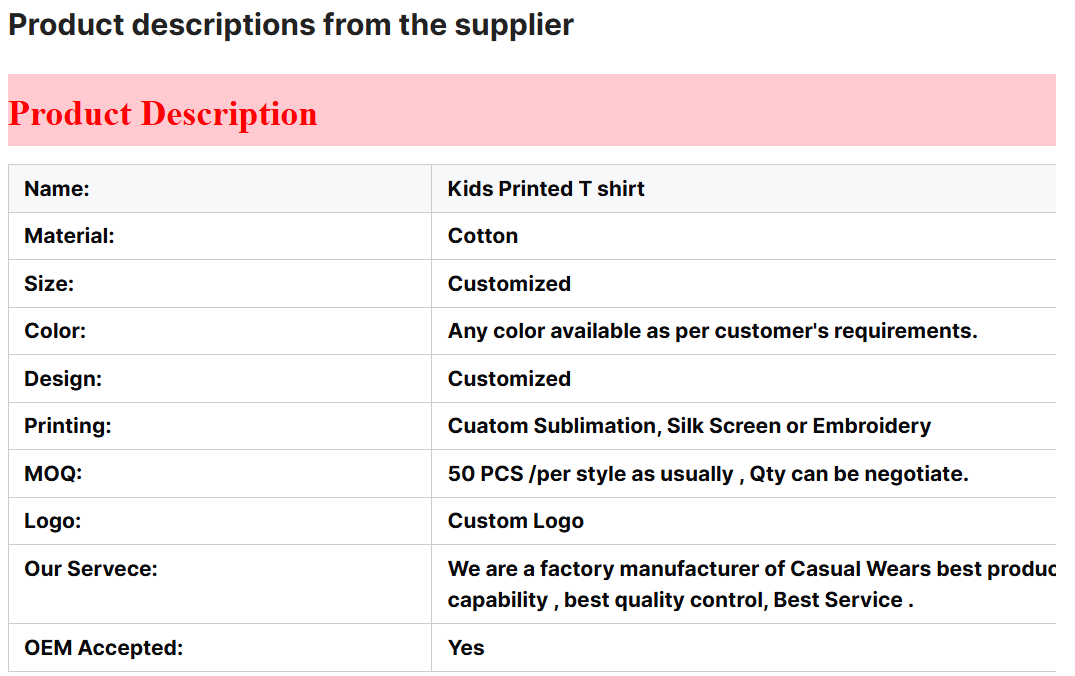Viewport: 1075px width, 676px height.
Task: Select the 'Printing:' row label
Action: pyautogui.click(x=67, y=426)
